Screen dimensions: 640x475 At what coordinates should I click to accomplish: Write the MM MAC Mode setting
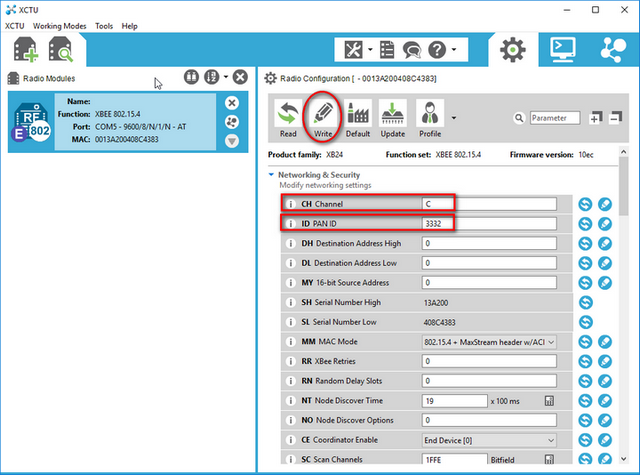click(605, 342)
